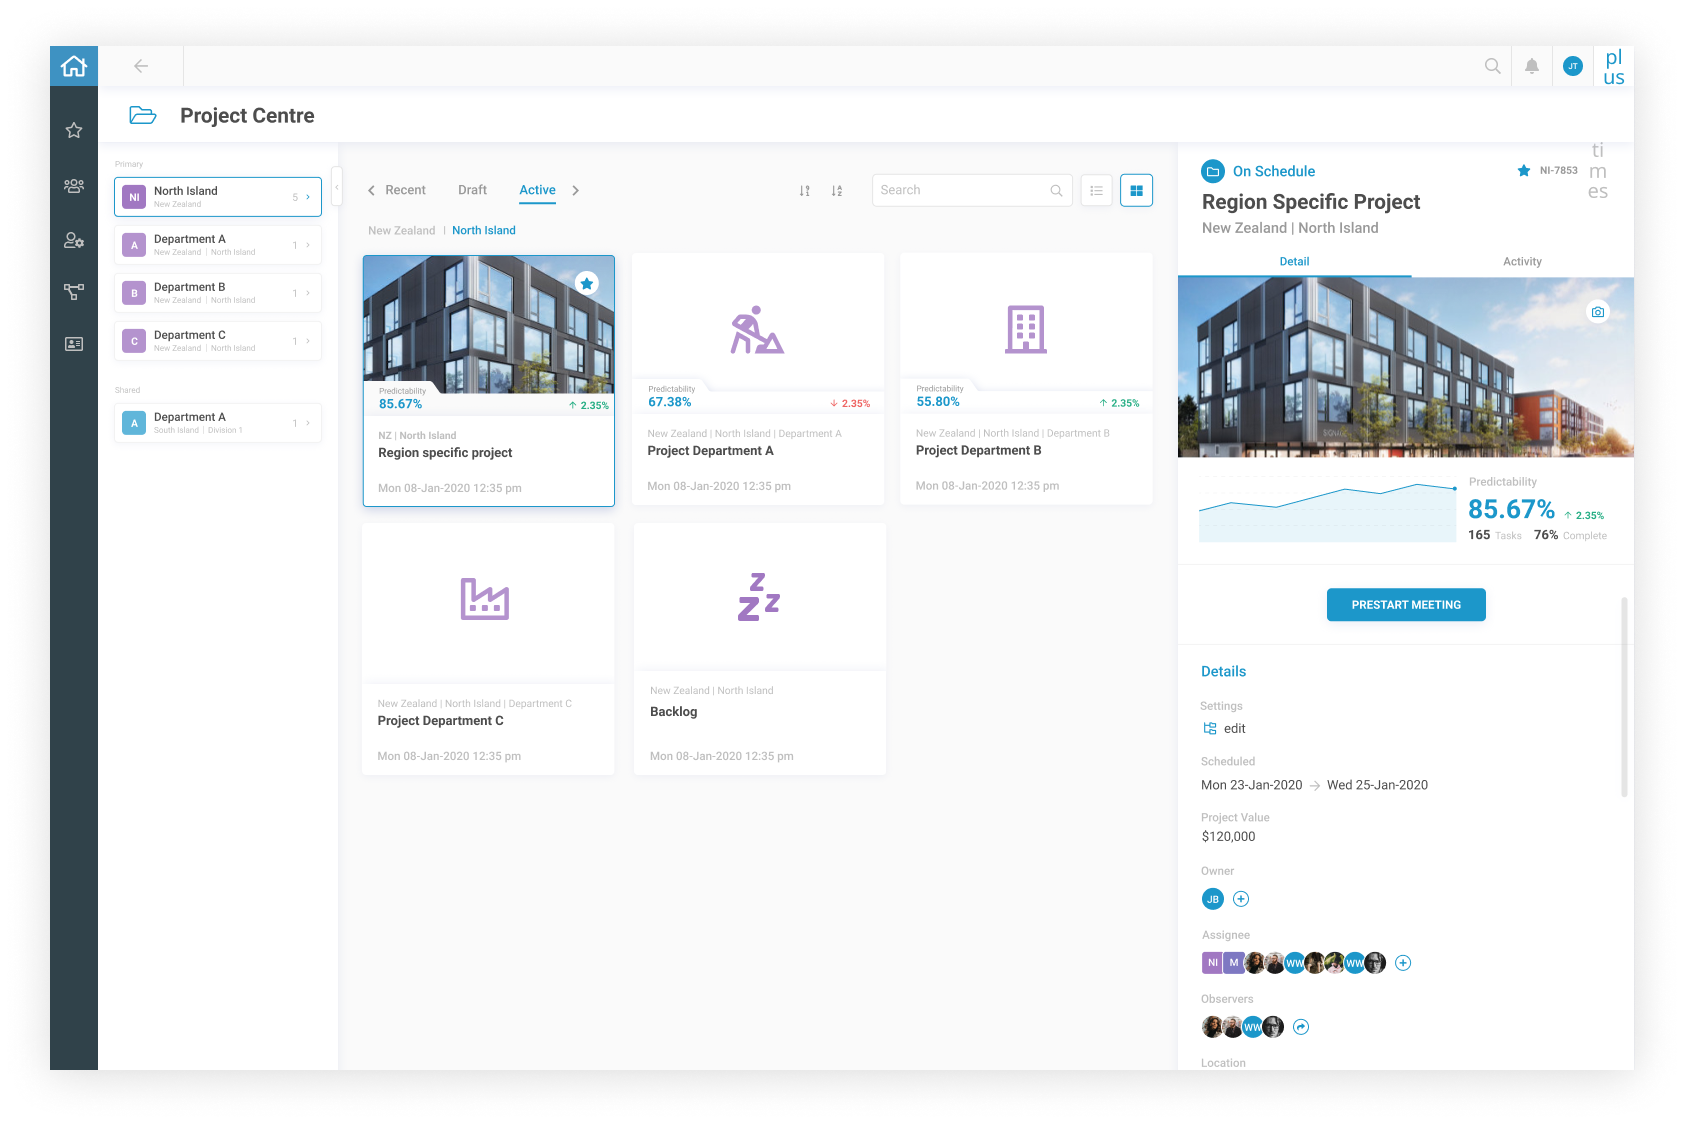
Task: Click the top bar search magnifier icon
Action: point(1492,66)
